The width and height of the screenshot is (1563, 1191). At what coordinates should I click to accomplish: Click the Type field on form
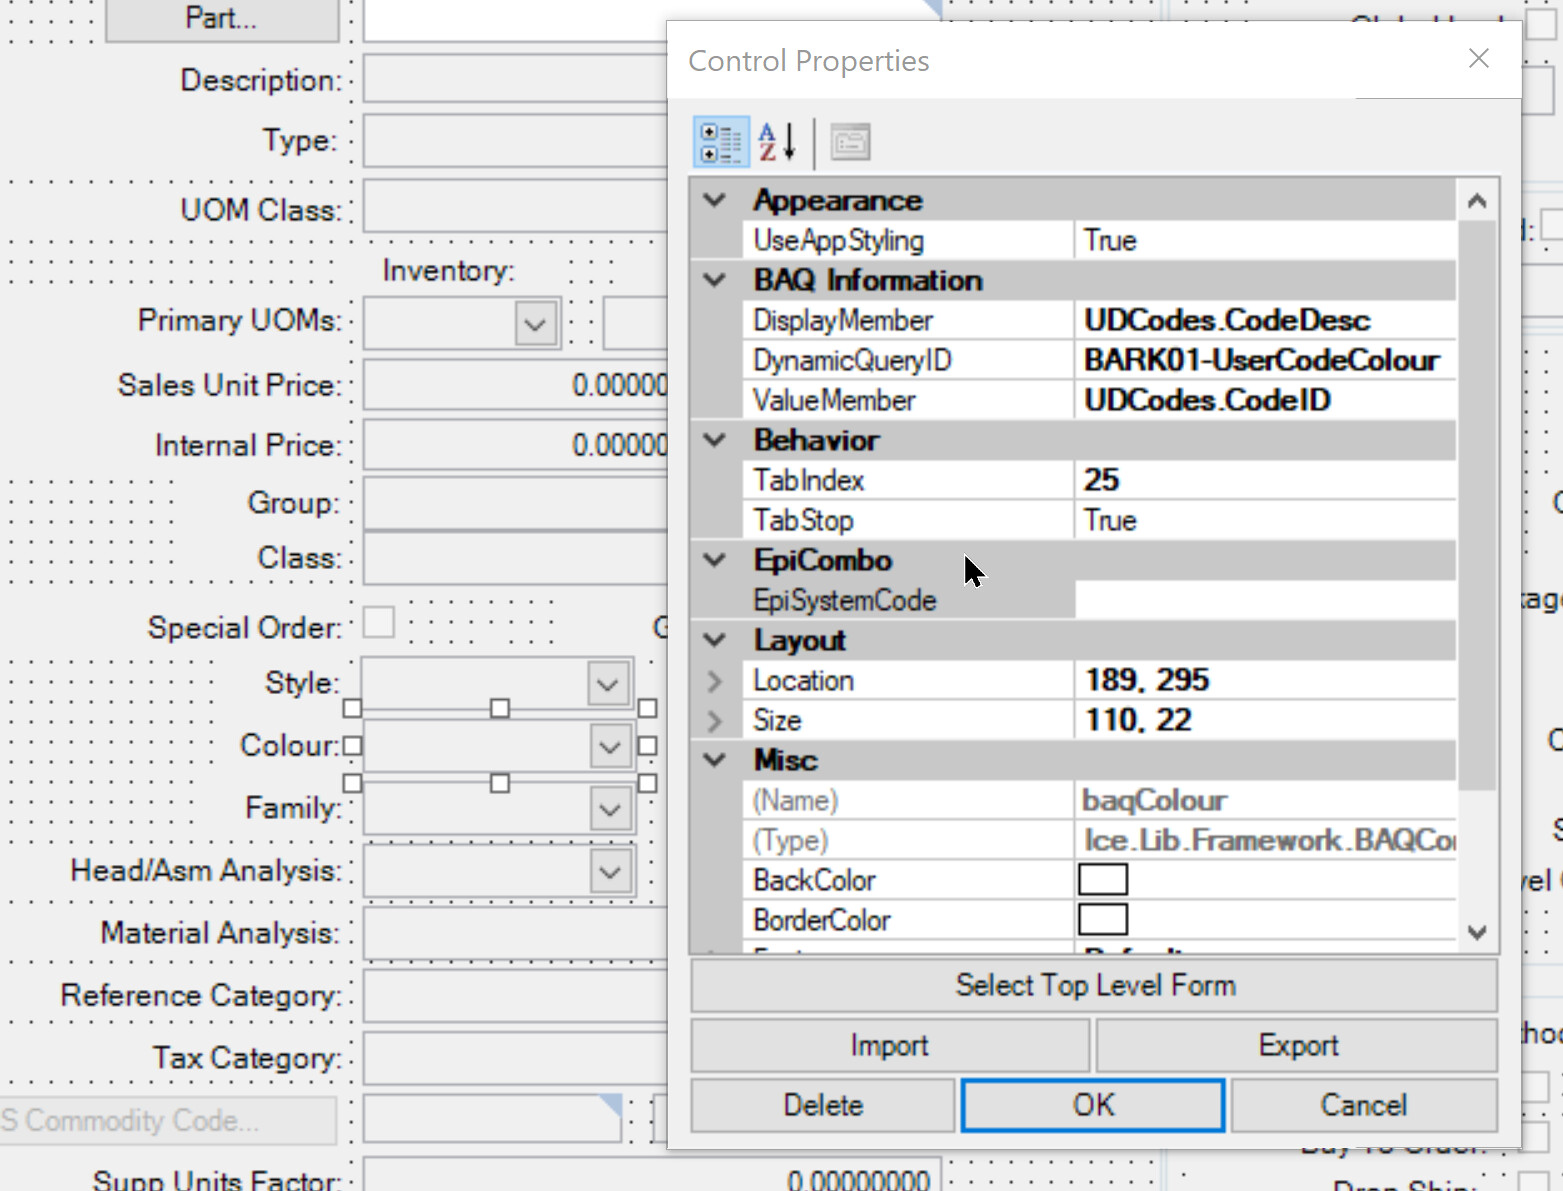515,143
